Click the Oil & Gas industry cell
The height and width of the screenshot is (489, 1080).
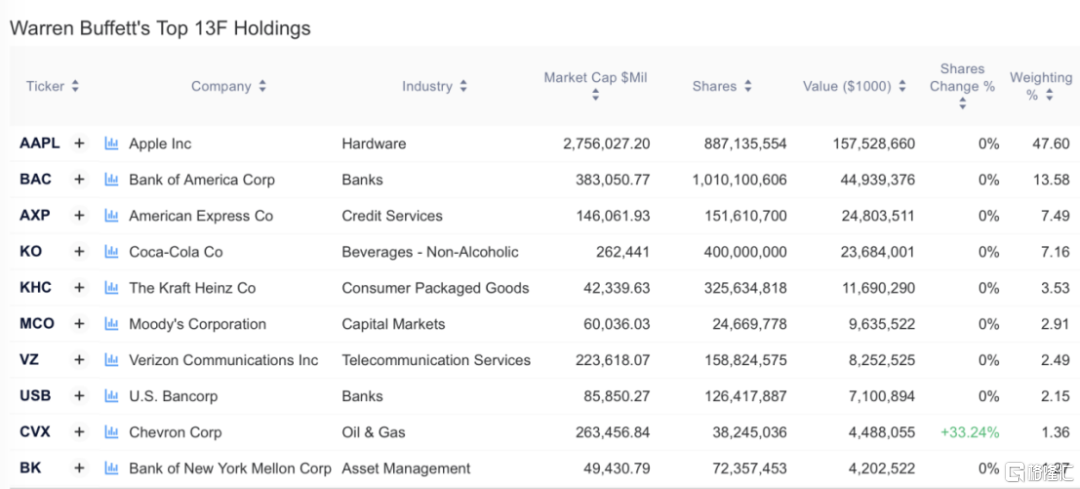(373, 433)
